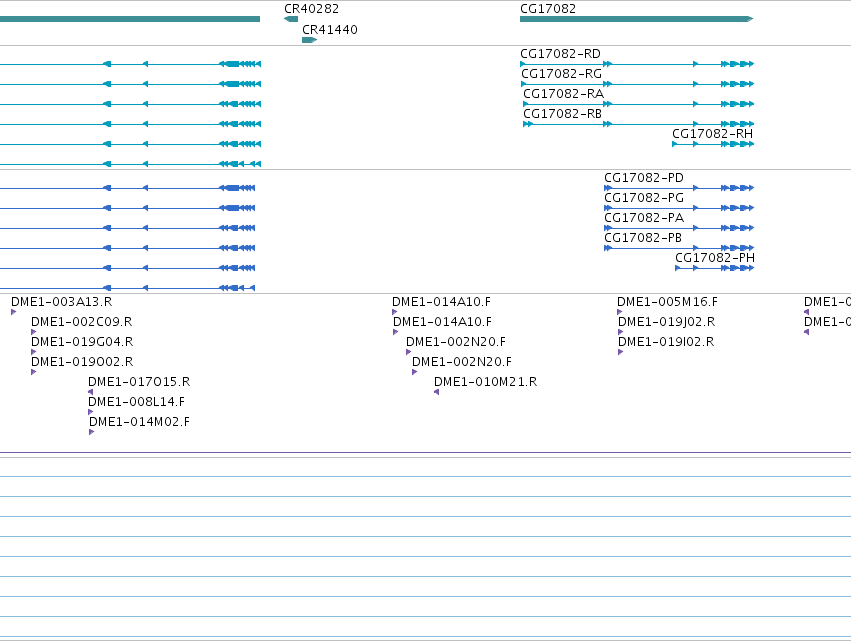Viewport: 851px width, 641px height.
Task: Select the CG17082-RA transcript label
Action: tap(563, 94)
